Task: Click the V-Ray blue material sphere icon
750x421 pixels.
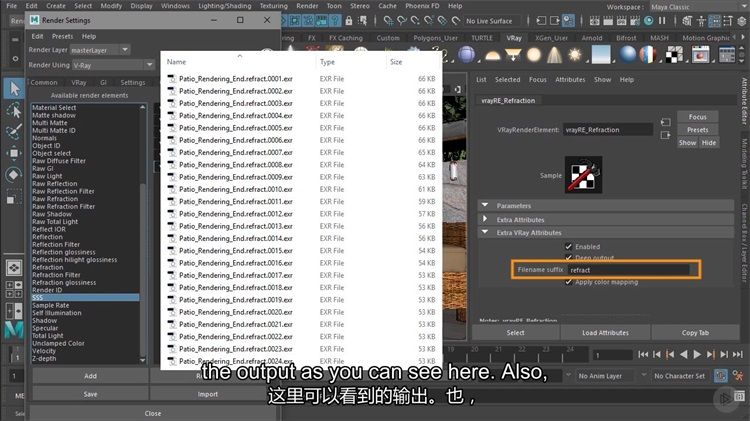Action: [x=627, y=55]
